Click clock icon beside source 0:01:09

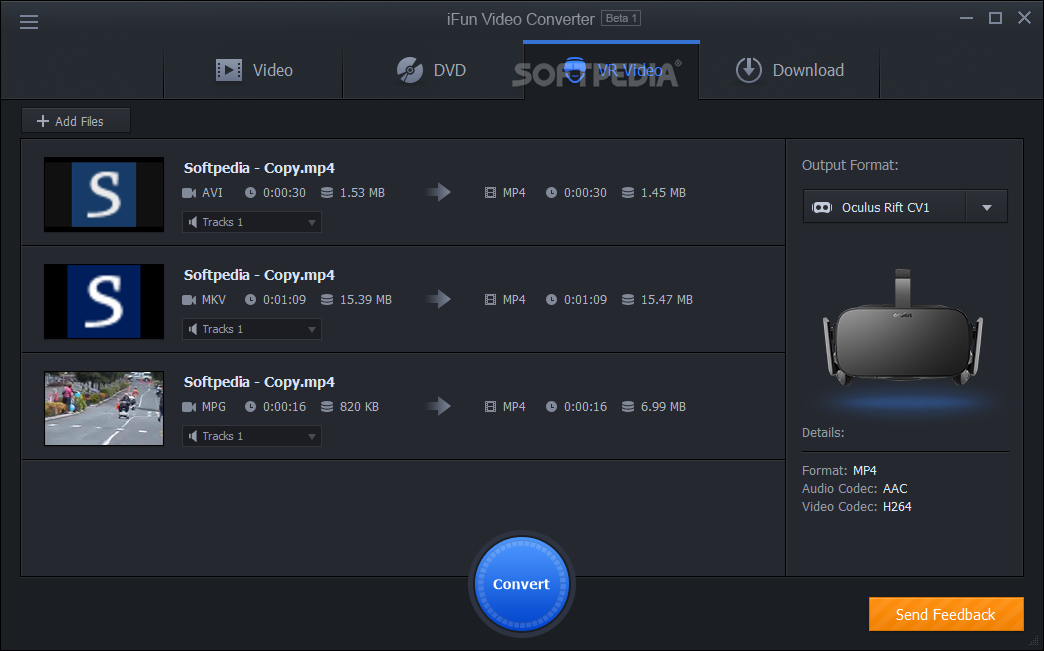[x=250, y=300]
